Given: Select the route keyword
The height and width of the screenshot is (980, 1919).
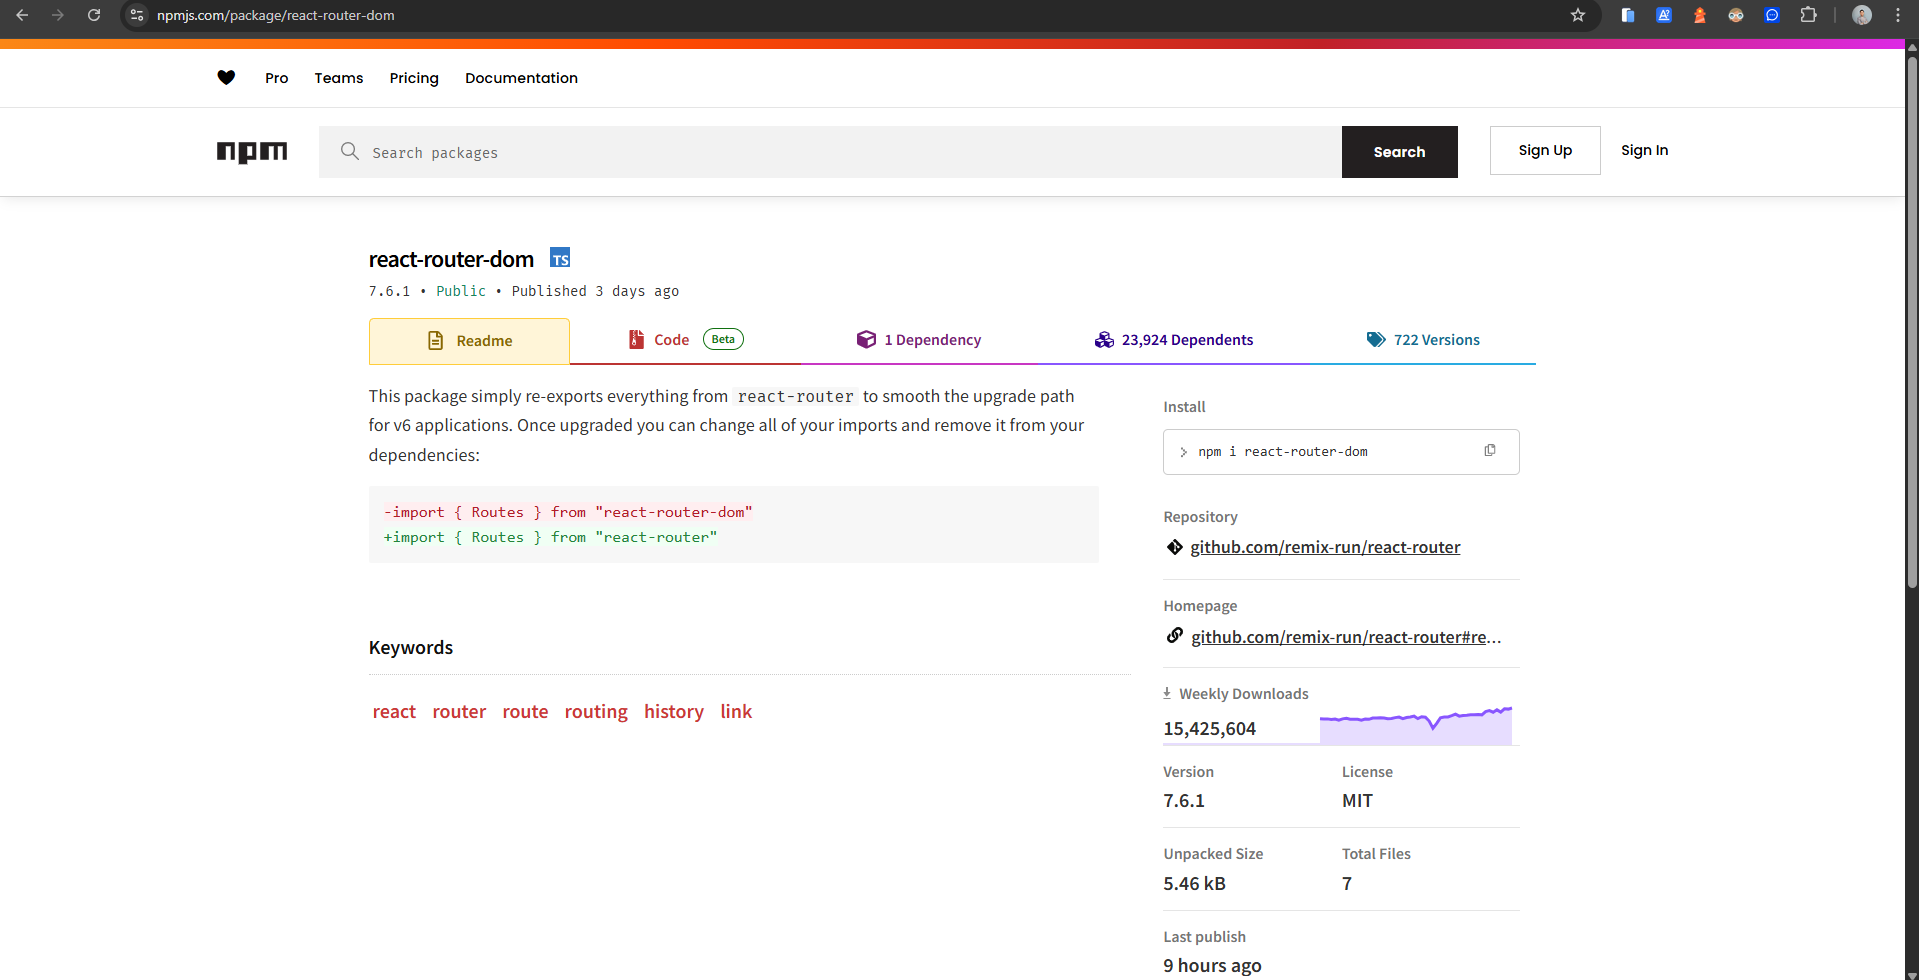Looking at the screenshot, I should point(525,712).
